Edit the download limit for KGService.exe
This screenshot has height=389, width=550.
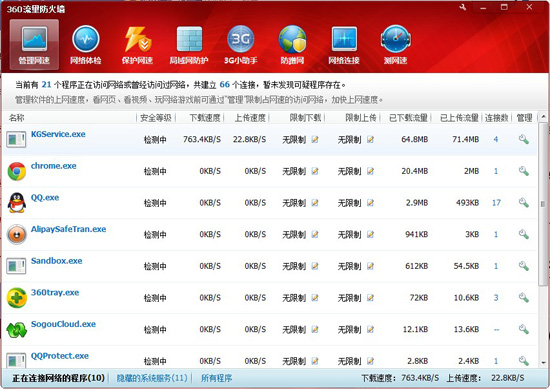tap(315, 140)
